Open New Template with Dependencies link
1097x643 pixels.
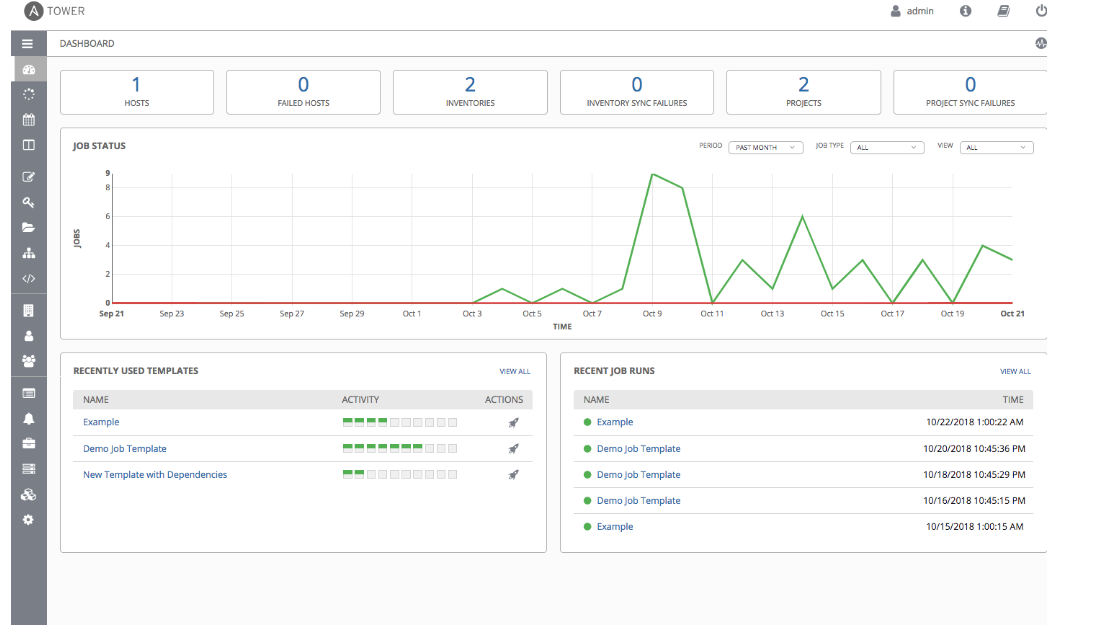click(x=155, y=474)
